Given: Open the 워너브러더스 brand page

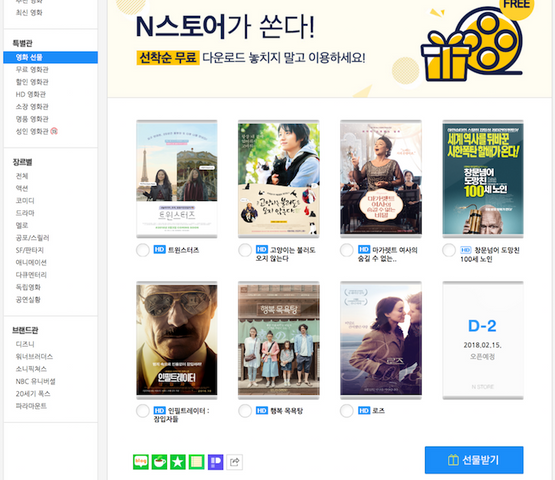Looking at the screenshot, I should [x=34, y=356].
